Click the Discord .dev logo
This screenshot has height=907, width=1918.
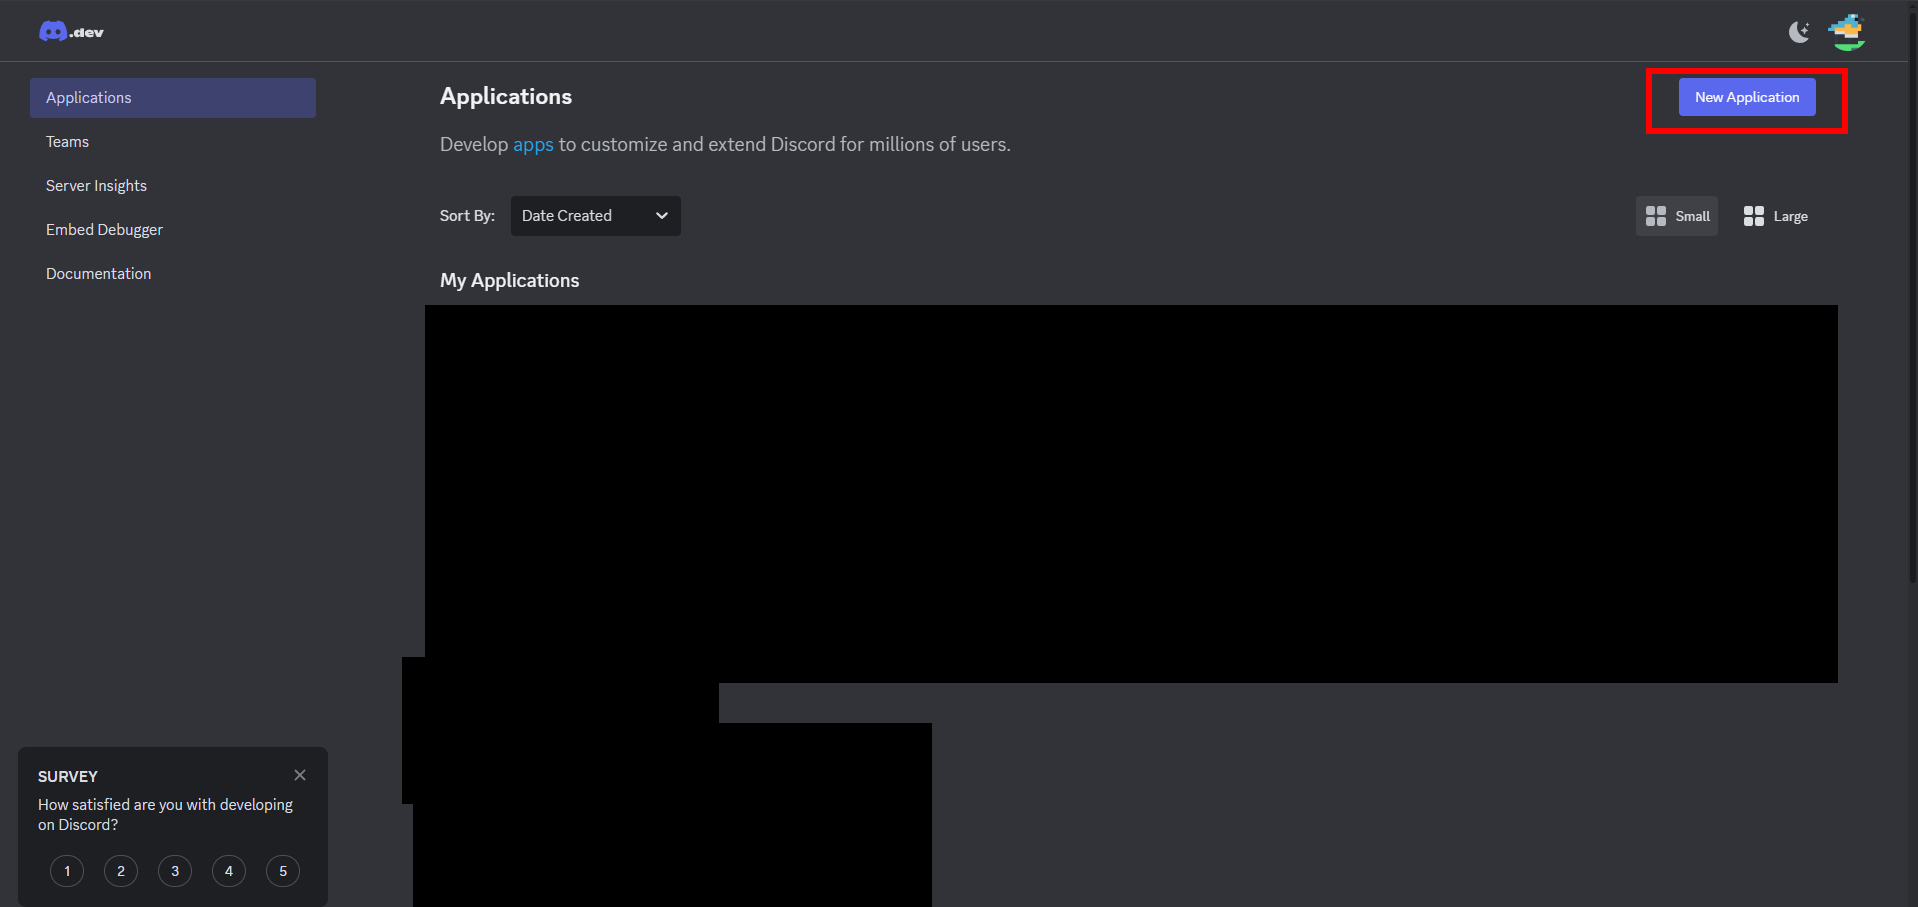click(71, 32)
